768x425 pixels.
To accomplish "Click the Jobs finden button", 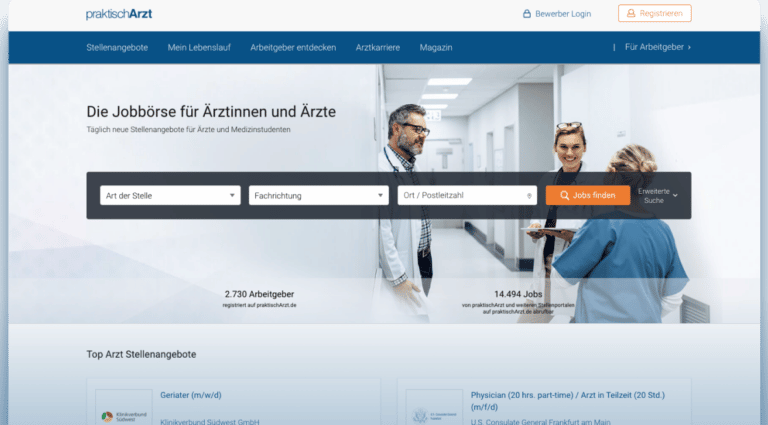I will coord(588,195).
